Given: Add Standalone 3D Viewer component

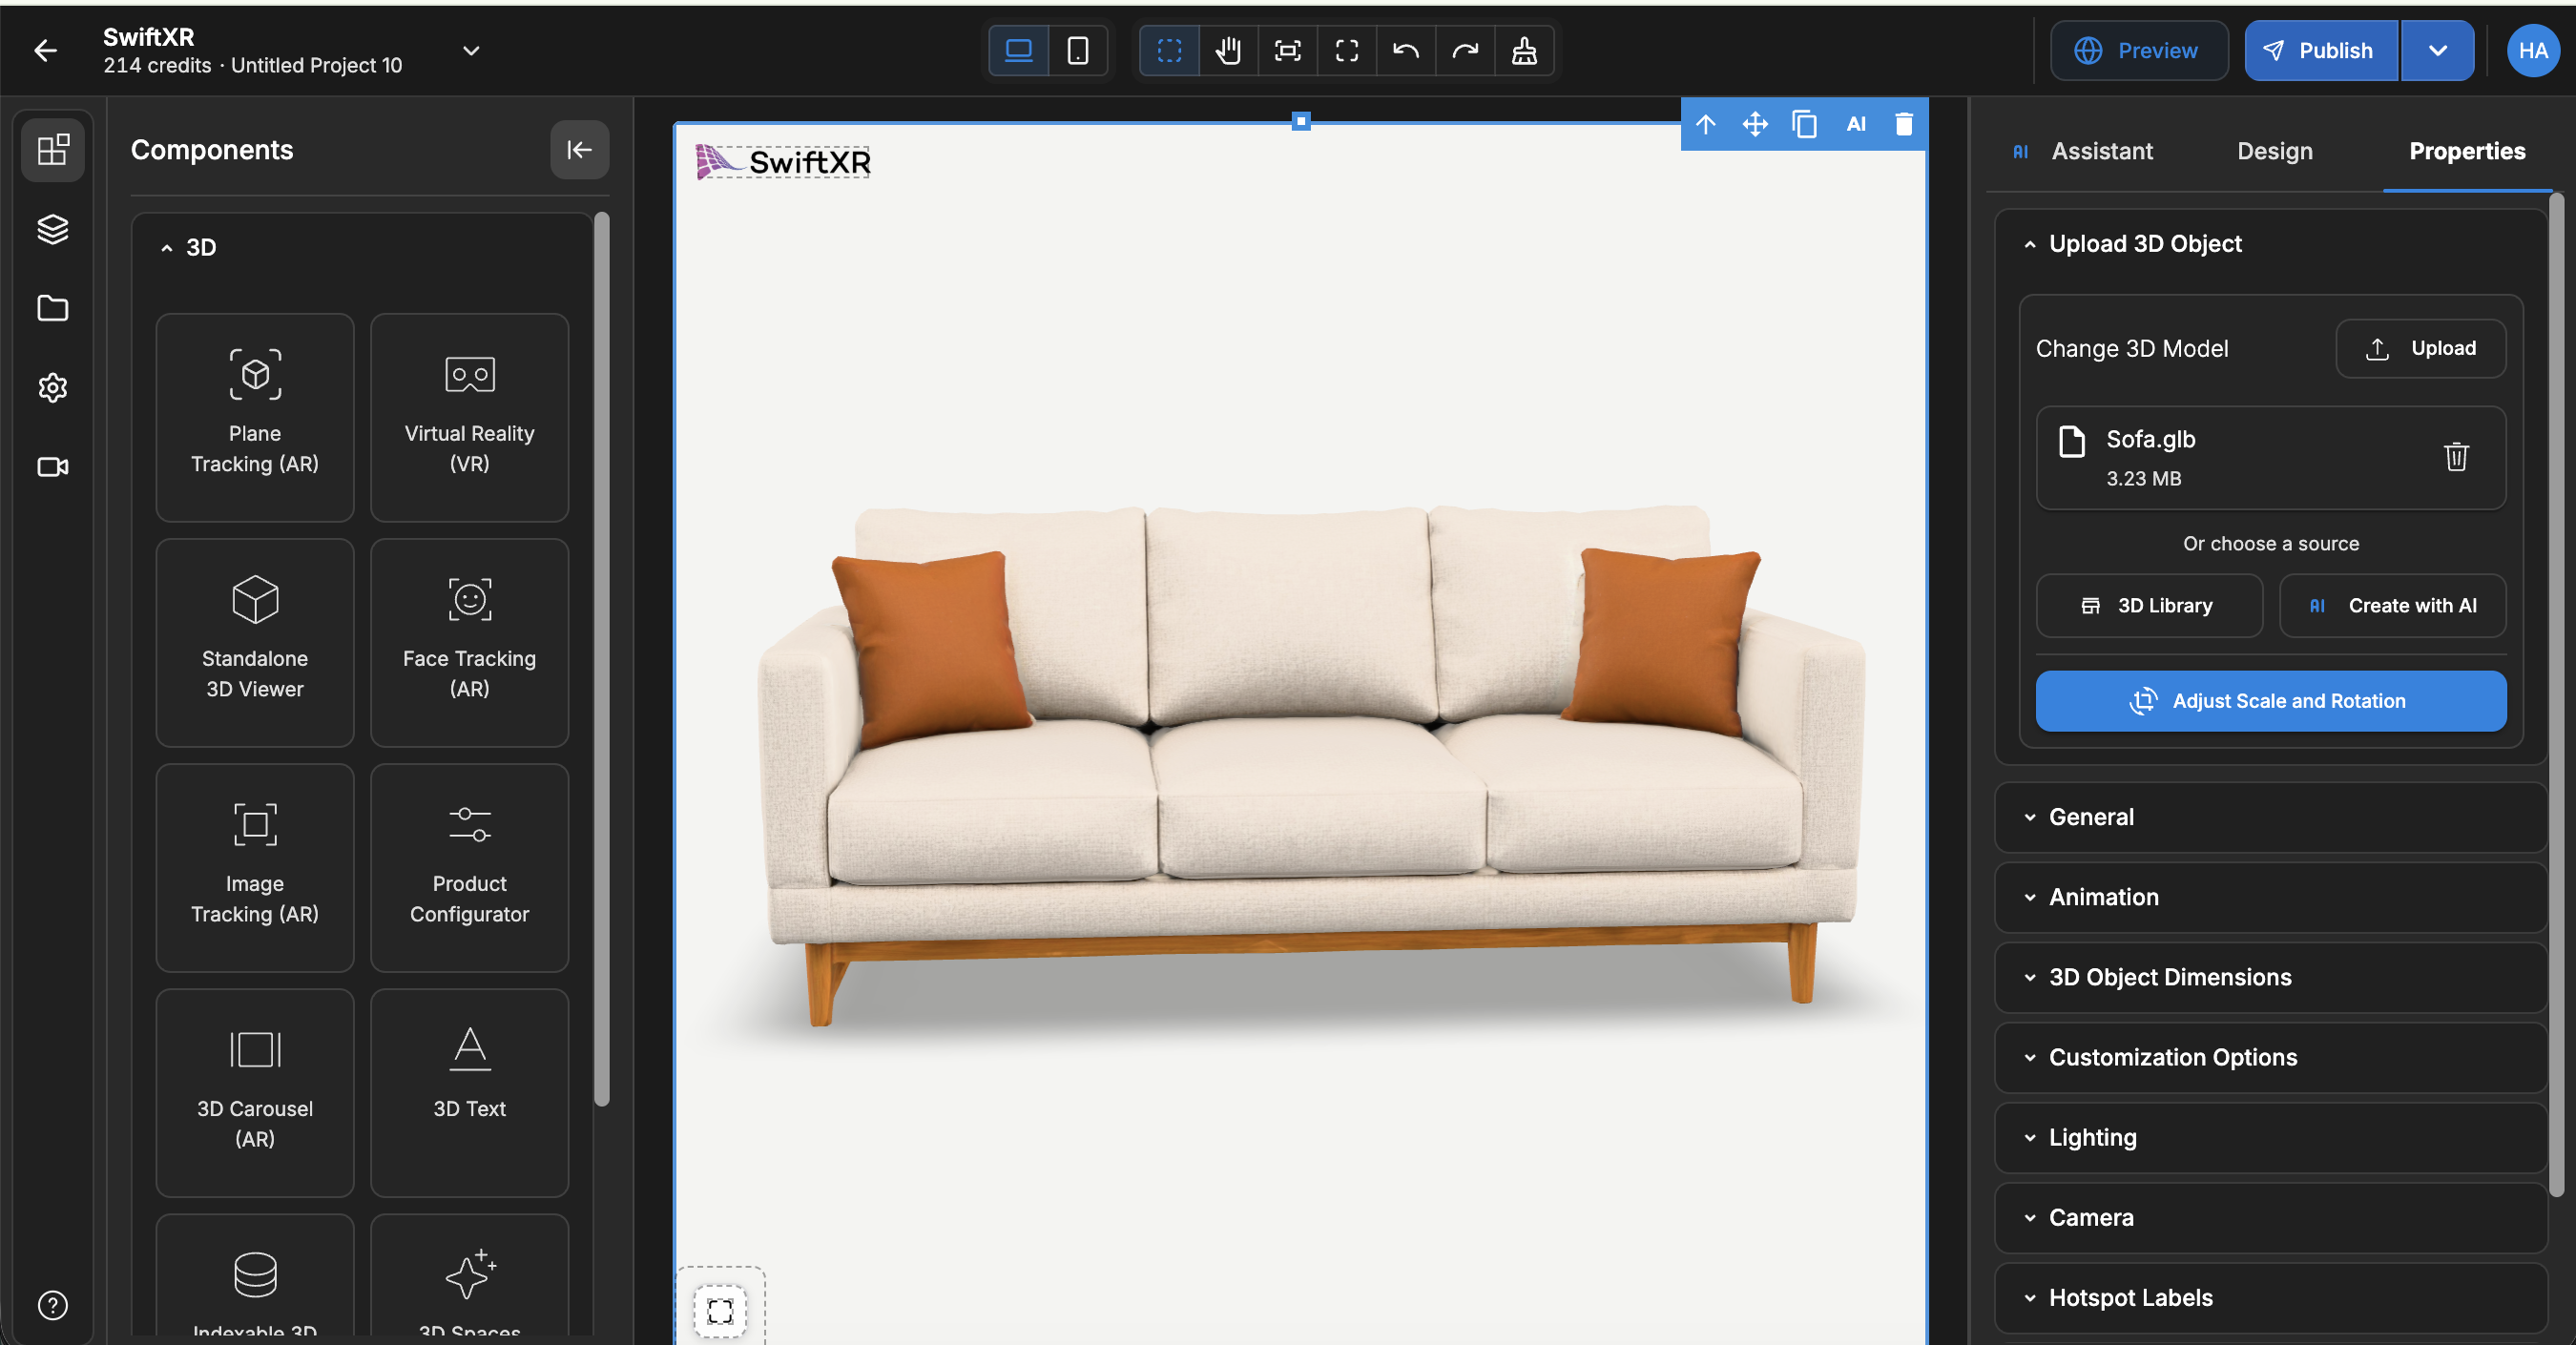Looking at the screenshot, I should pyautogui.click(x=255, y=642).
